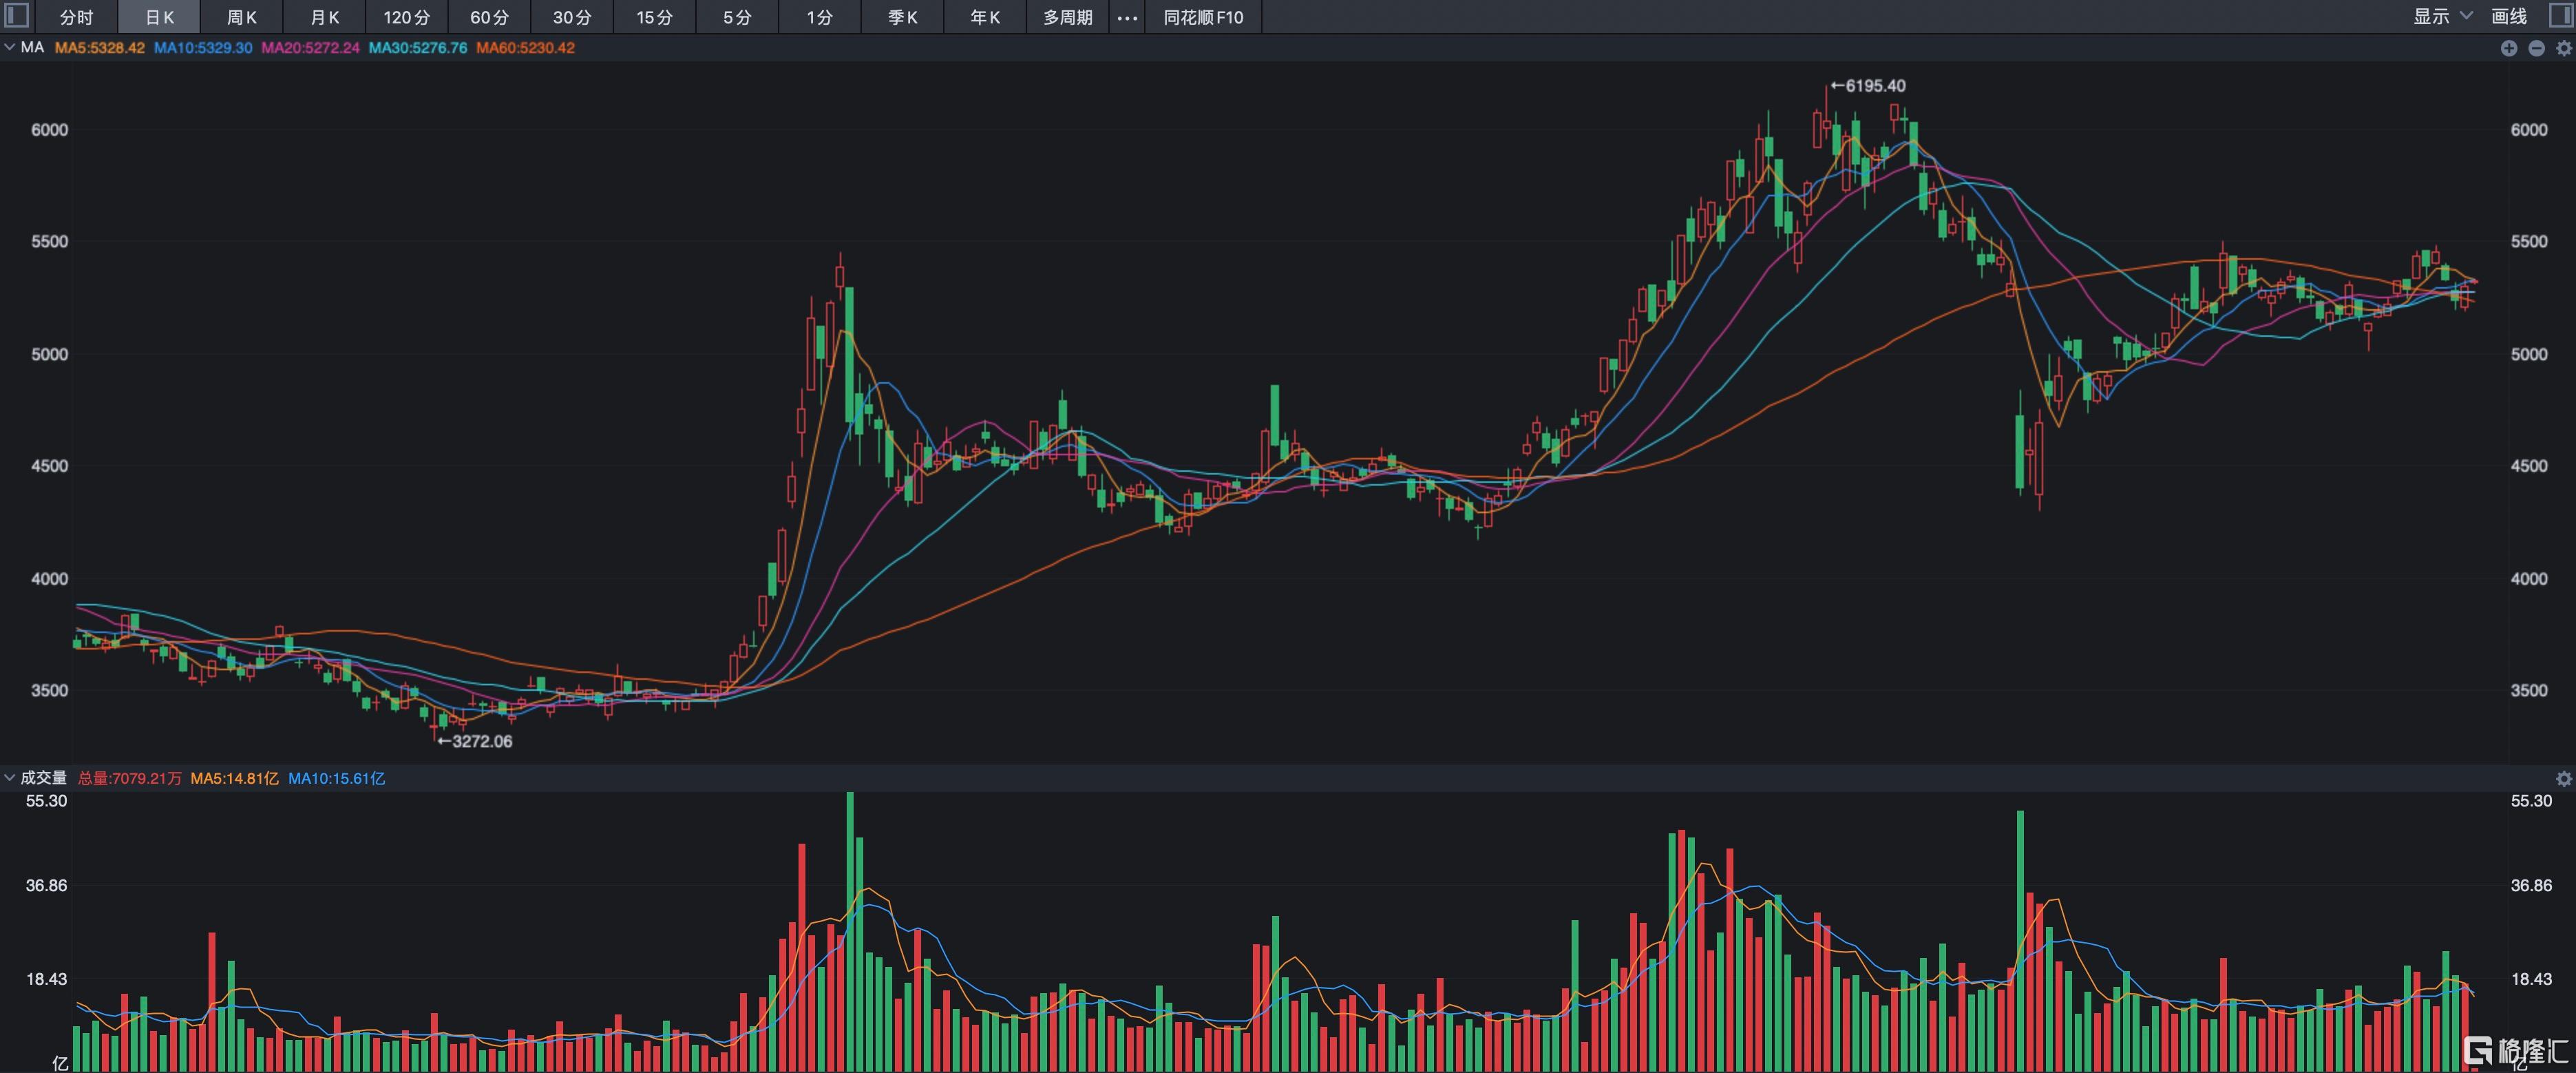This screenshot has height=1073, width=2576.
Task: Click the 3272.06 low price marker
Action: click(474, 741)
